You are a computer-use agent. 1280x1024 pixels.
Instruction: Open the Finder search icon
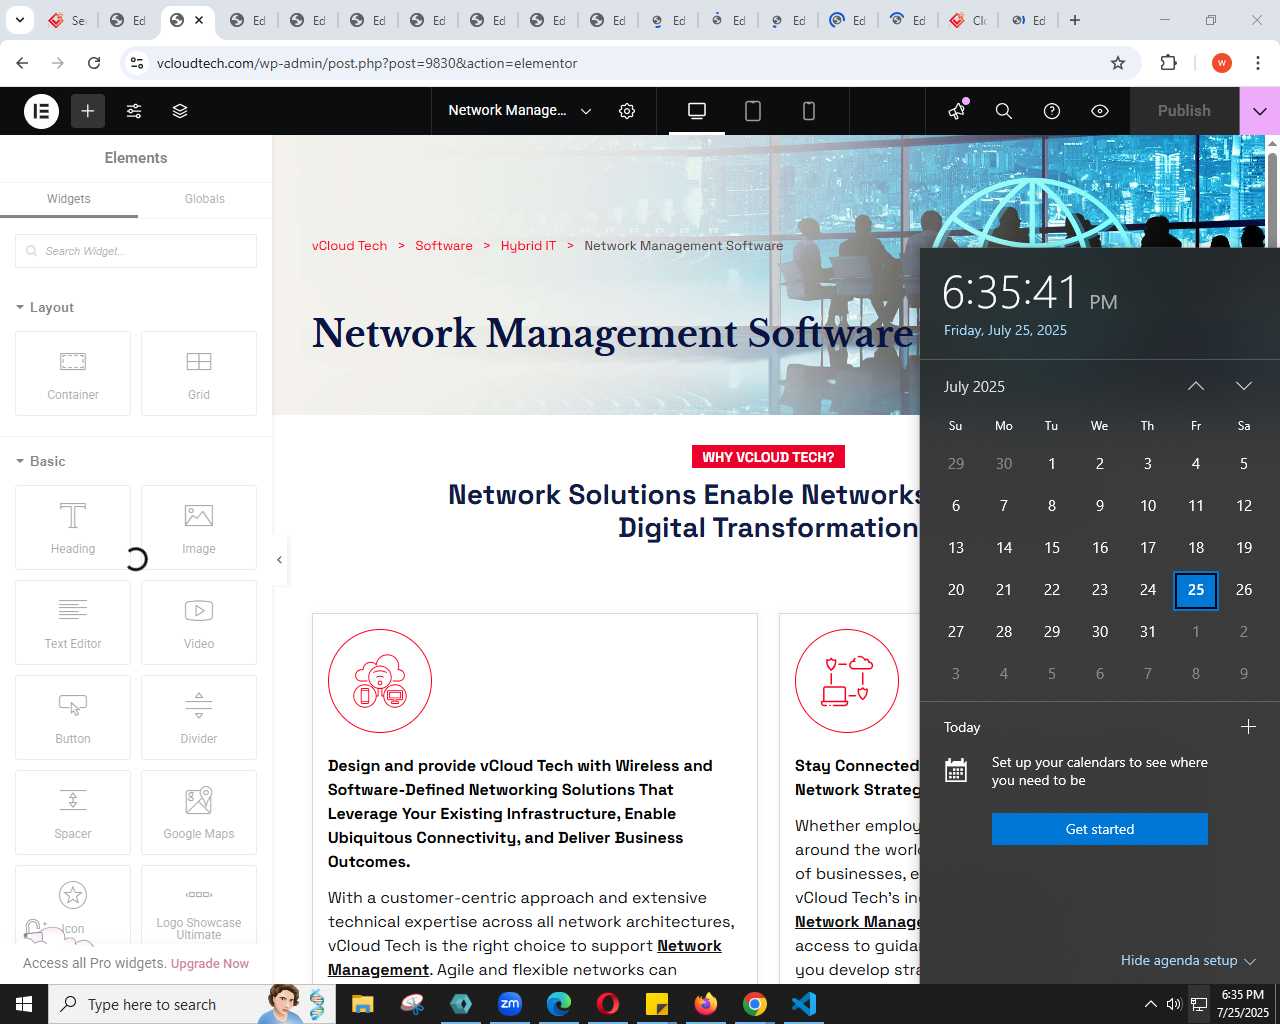[1004, 111]
